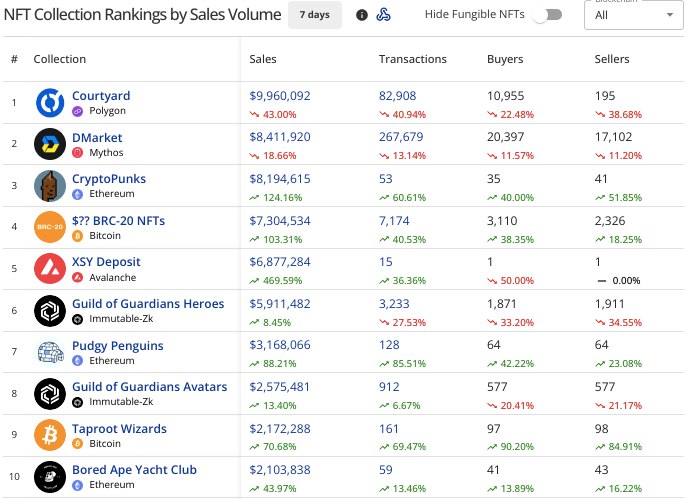Click Pudgy Penguins sales value $3,168,066
Viewport: 691px width, 499px height.
click(280, 345)
